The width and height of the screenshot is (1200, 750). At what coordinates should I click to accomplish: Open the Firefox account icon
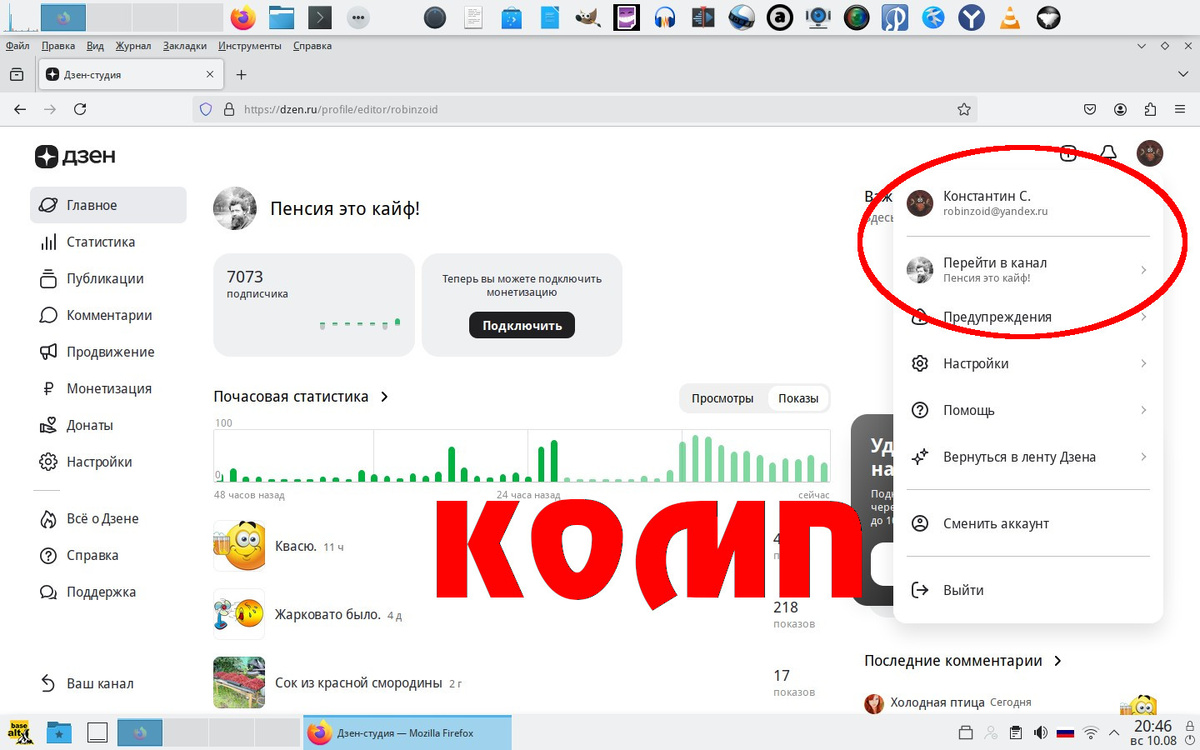coord(1121,110)
